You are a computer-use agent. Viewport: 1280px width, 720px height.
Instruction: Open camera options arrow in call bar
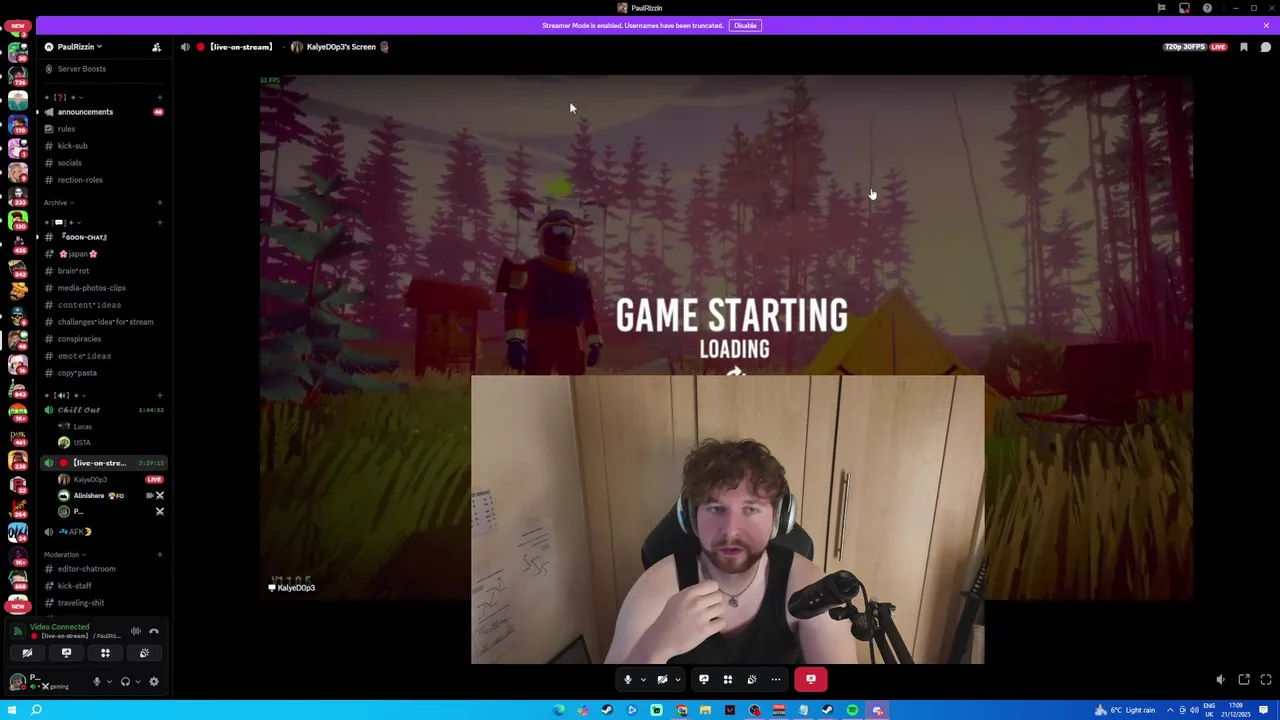(677, 680)
